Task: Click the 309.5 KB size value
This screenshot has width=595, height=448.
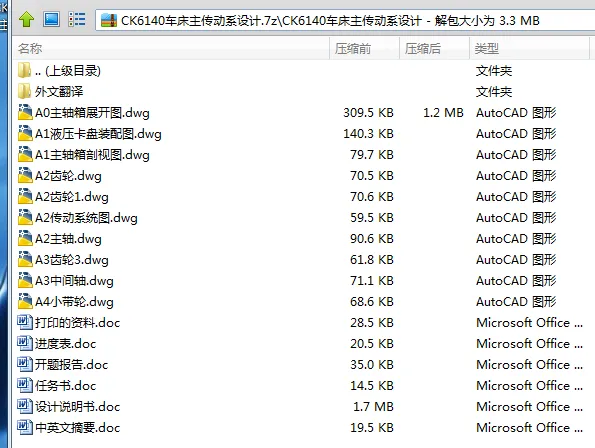Action: [x=368, y=113]
